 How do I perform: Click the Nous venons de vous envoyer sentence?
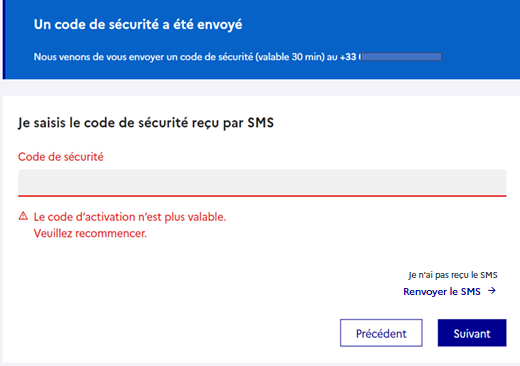point(195,57)
